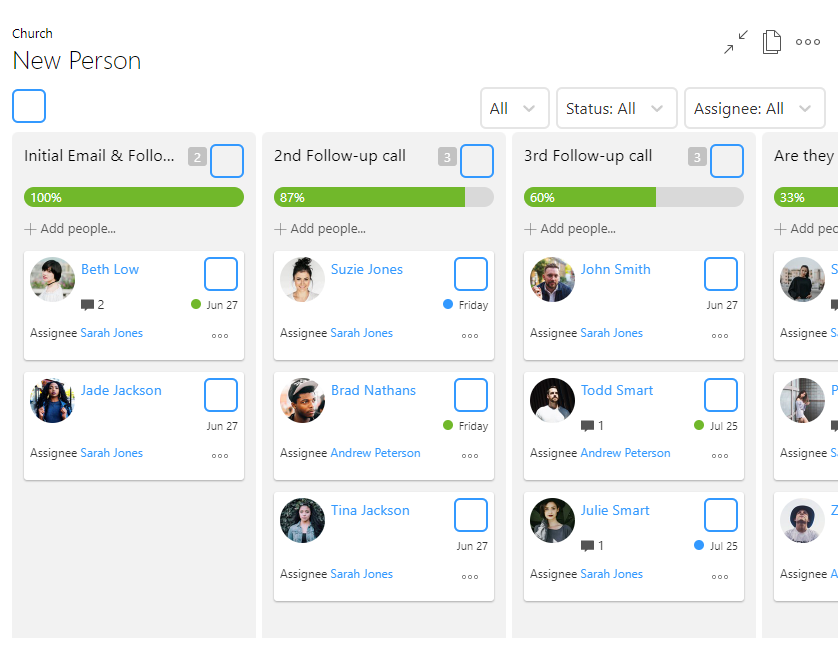Click assignee Sarah Jones on Tina Jackson card
The image size is (838, 655).
(x=361, y=574)
